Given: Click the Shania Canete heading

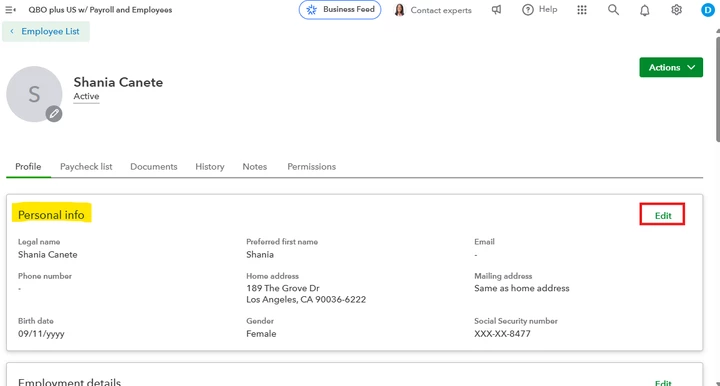Looking at the screenshot, I should 118,82.
